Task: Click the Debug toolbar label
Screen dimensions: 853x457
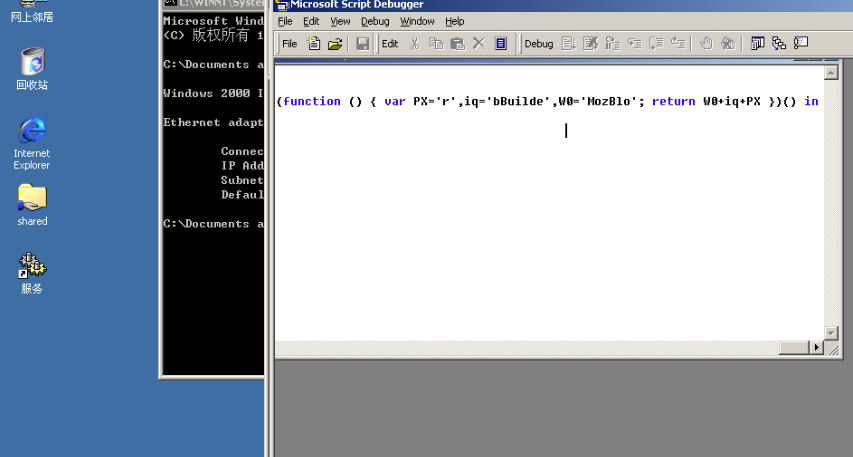Action: pos(539,44)
